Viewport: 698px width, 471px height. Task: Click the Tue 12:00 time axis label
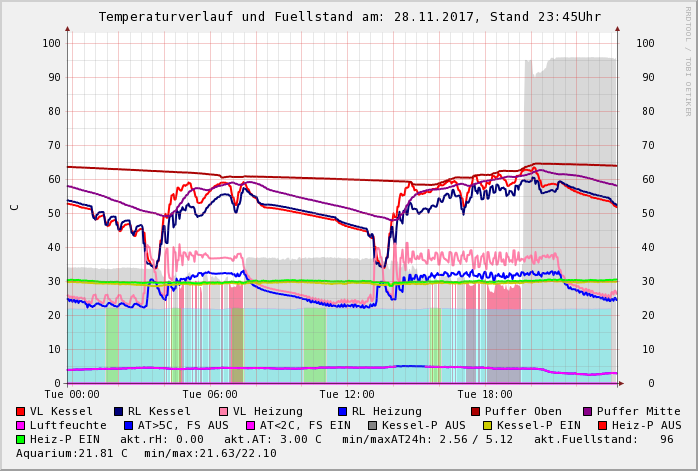pyautogui.click(x=347, y=395)
